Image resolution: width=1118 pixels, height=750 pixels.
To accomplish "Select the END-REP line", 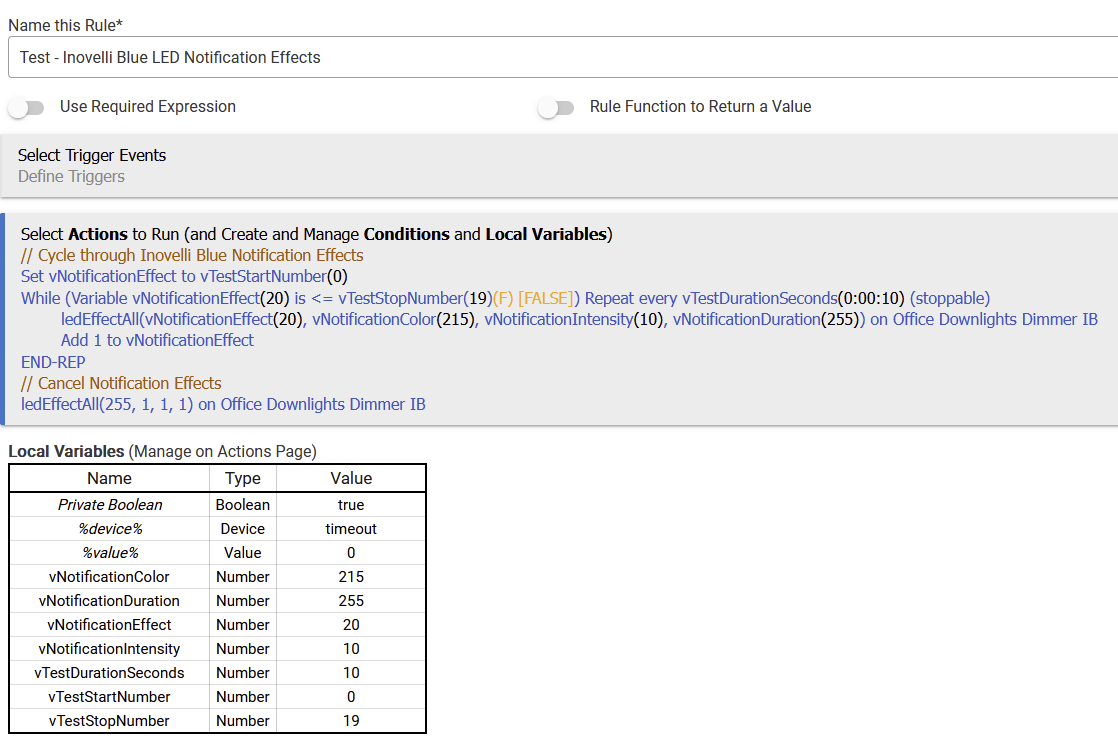I will (53, 362).
